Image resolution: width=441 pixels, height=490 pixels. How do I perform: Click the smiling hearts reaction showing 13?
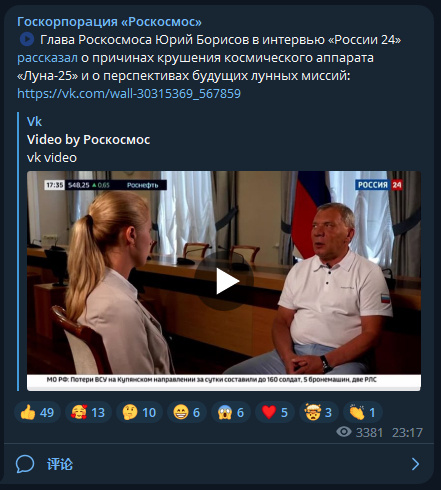pyautogui.click(x=88, y=412)
